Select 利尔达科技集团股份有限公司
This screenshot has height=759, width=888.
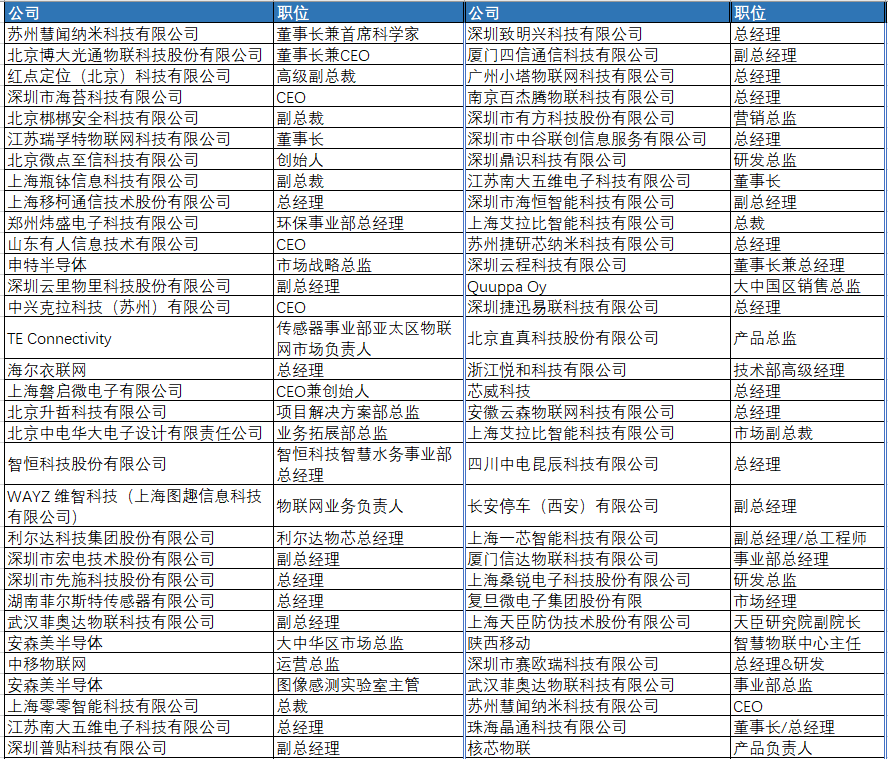[138, 538]
